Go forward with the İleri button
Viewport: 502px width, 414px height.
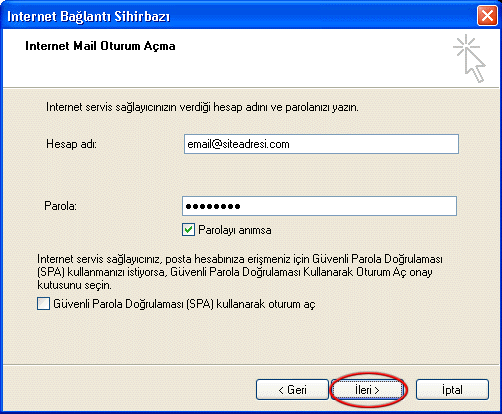tap(367, 390)
